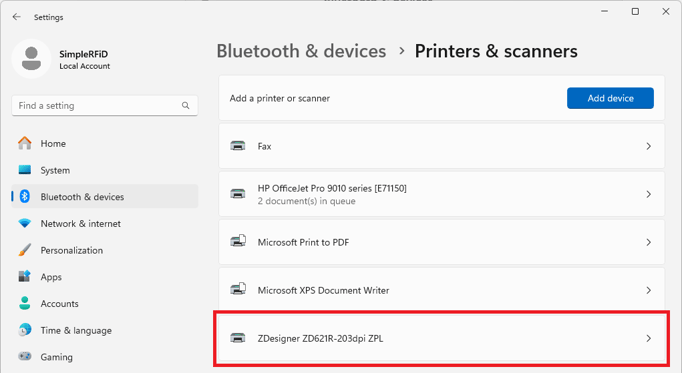Expand HP OfficeJet Pro 9010 chevron
This screenshot has width=682, height=373.
[649, 194]
